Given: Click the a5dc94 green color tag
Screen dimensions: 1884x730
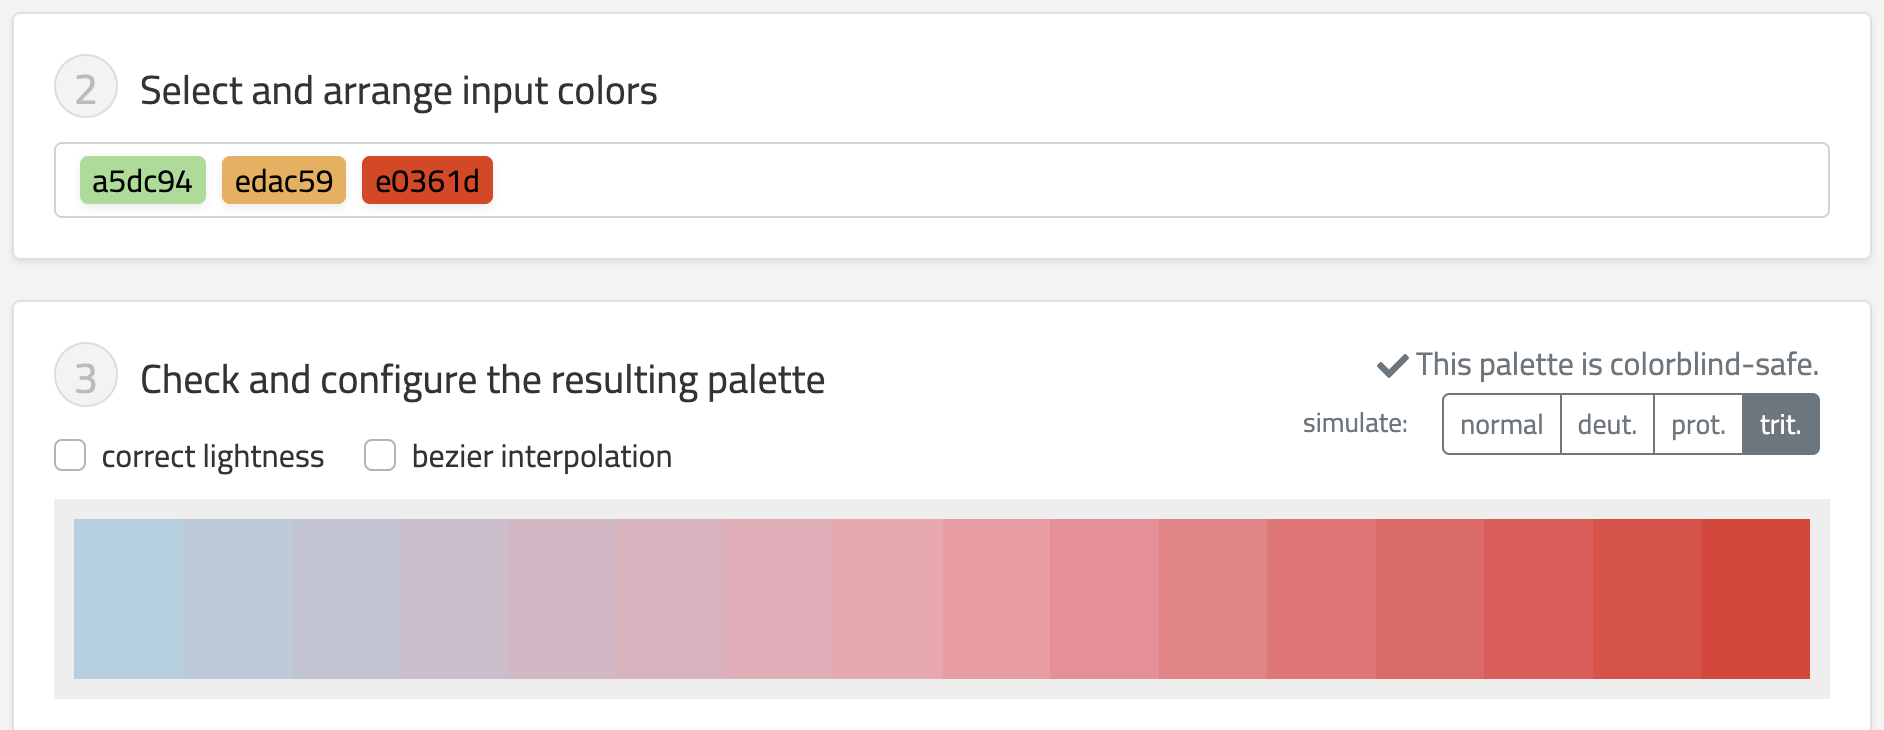Looking at the screenshot, I should pos(142,181).
